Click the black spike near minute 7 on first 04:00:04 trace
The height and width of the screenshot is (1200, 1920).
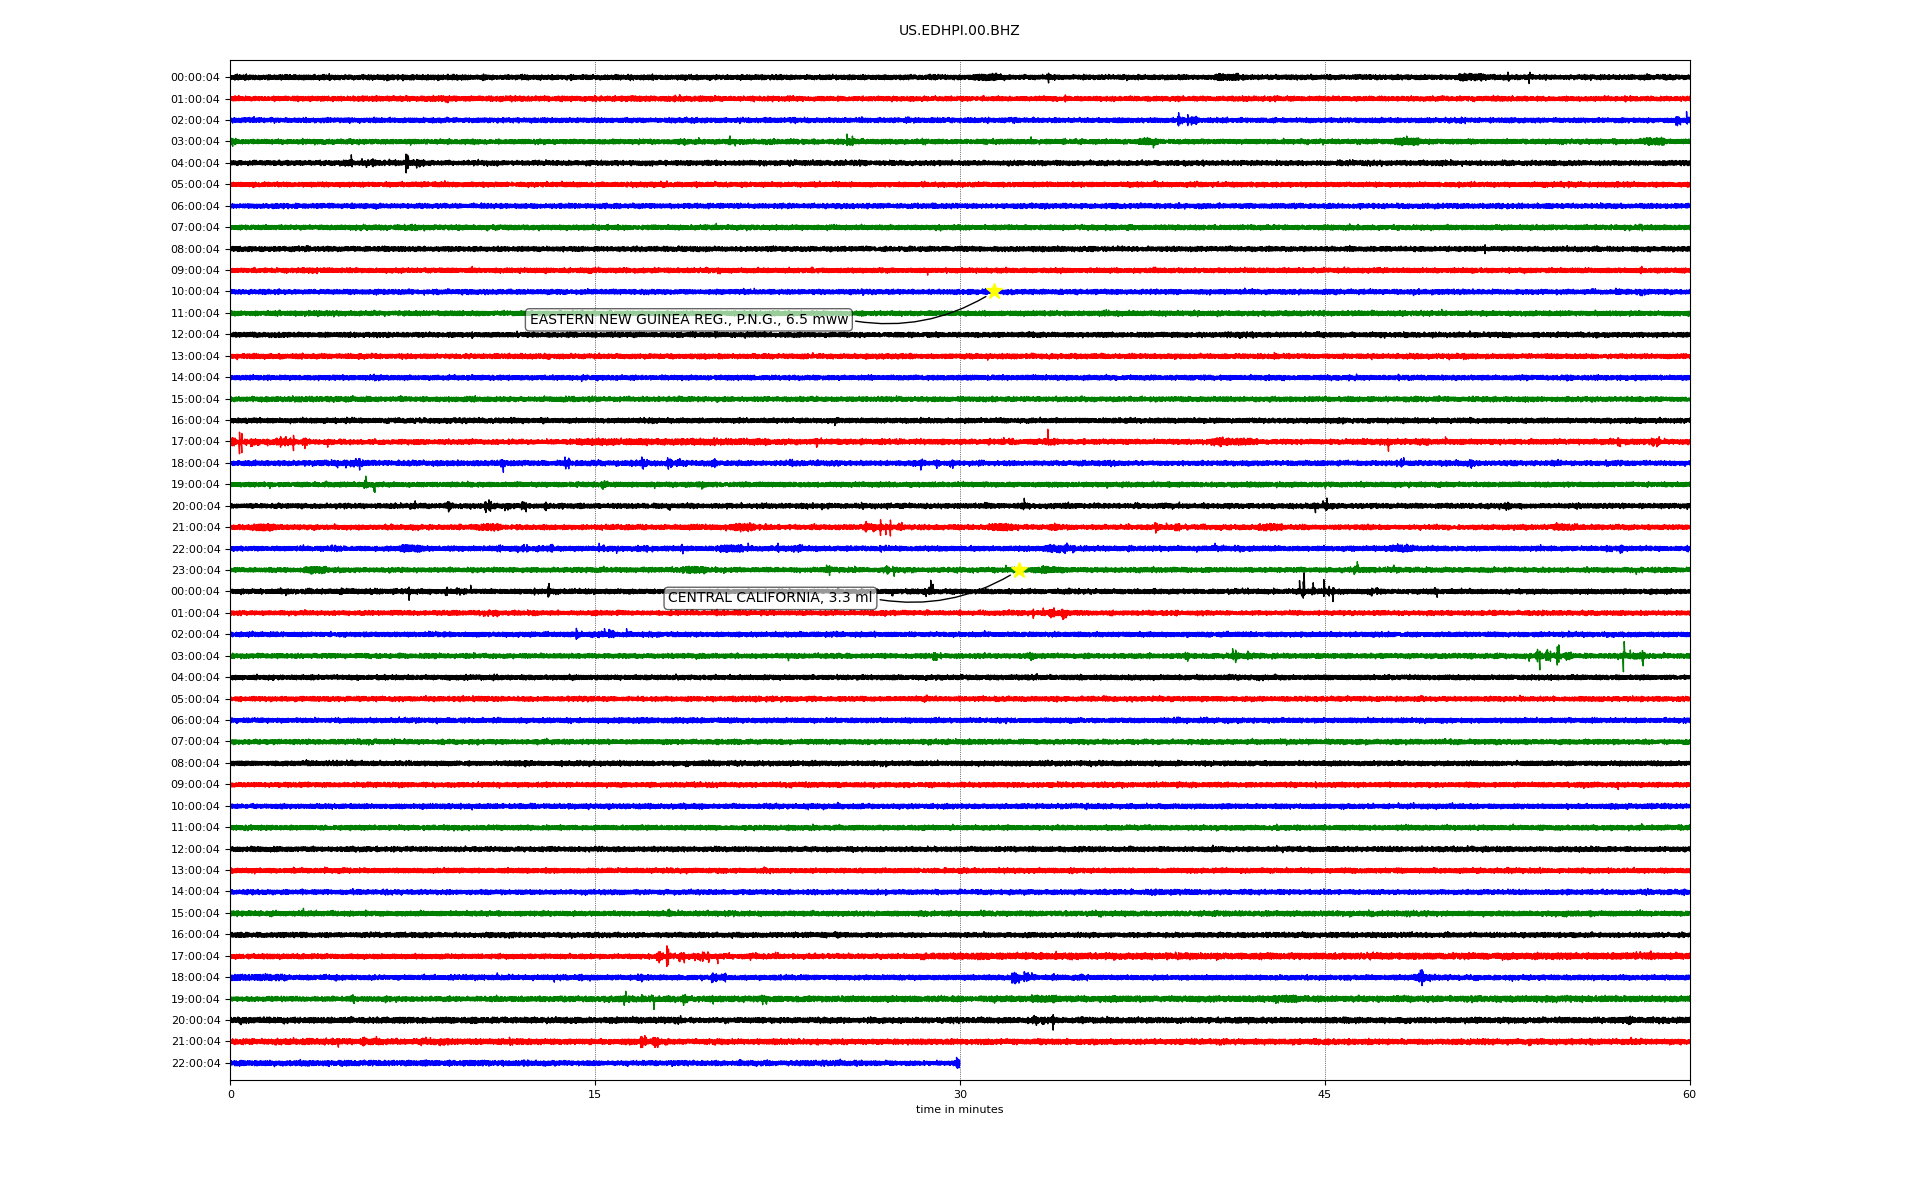pos(406,163)
